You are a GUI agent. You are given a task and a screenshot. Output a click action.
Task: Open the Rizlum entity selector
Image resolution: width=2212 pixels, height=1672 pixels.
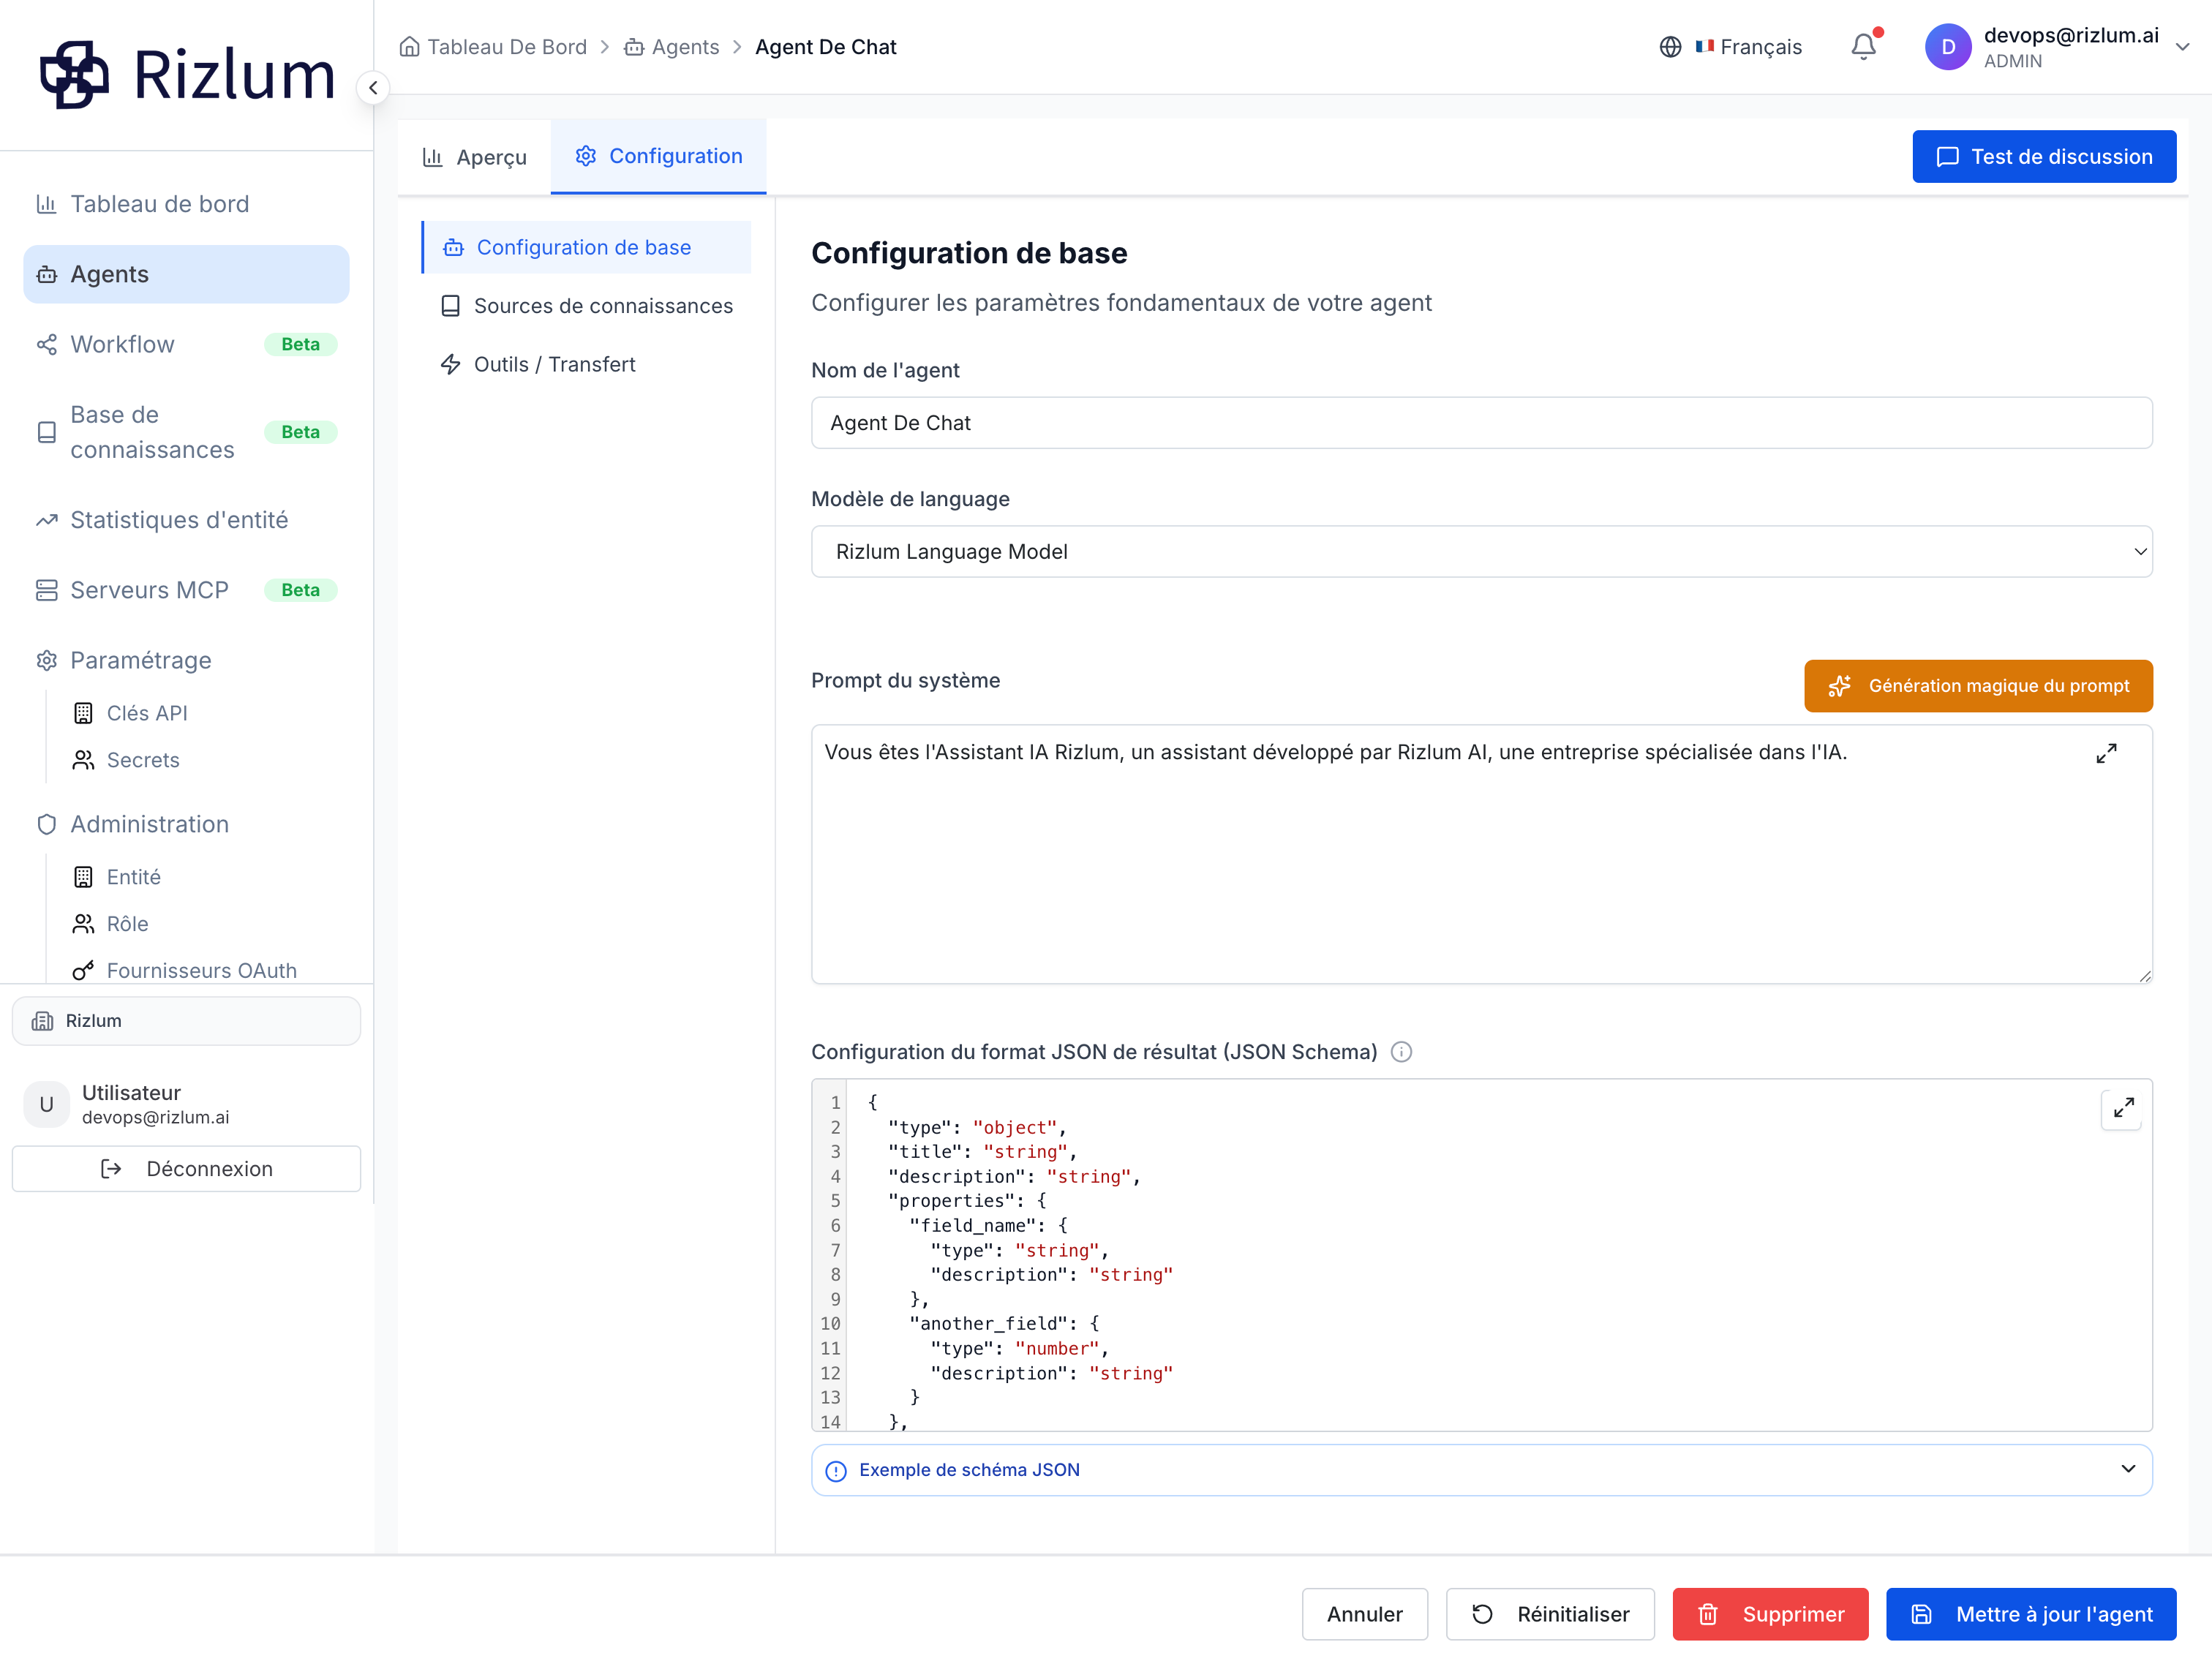[x=186, y=1021]
